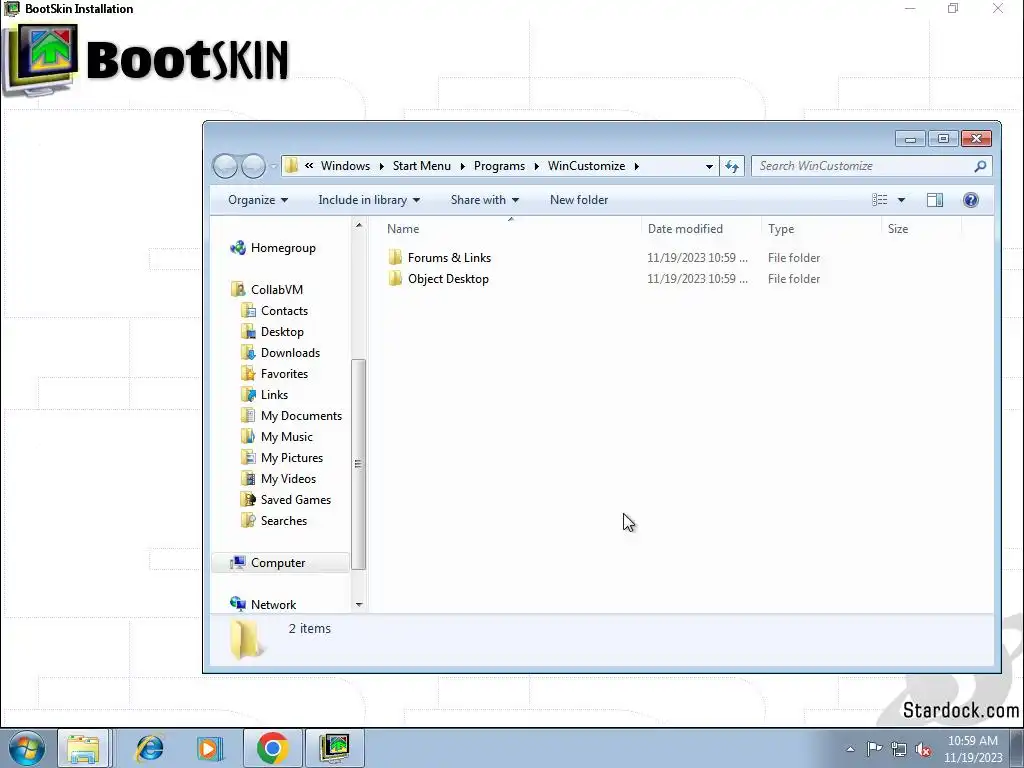Open the Organize menu
The height and width of the screenshot is (768, 1024).
[258, 200]
